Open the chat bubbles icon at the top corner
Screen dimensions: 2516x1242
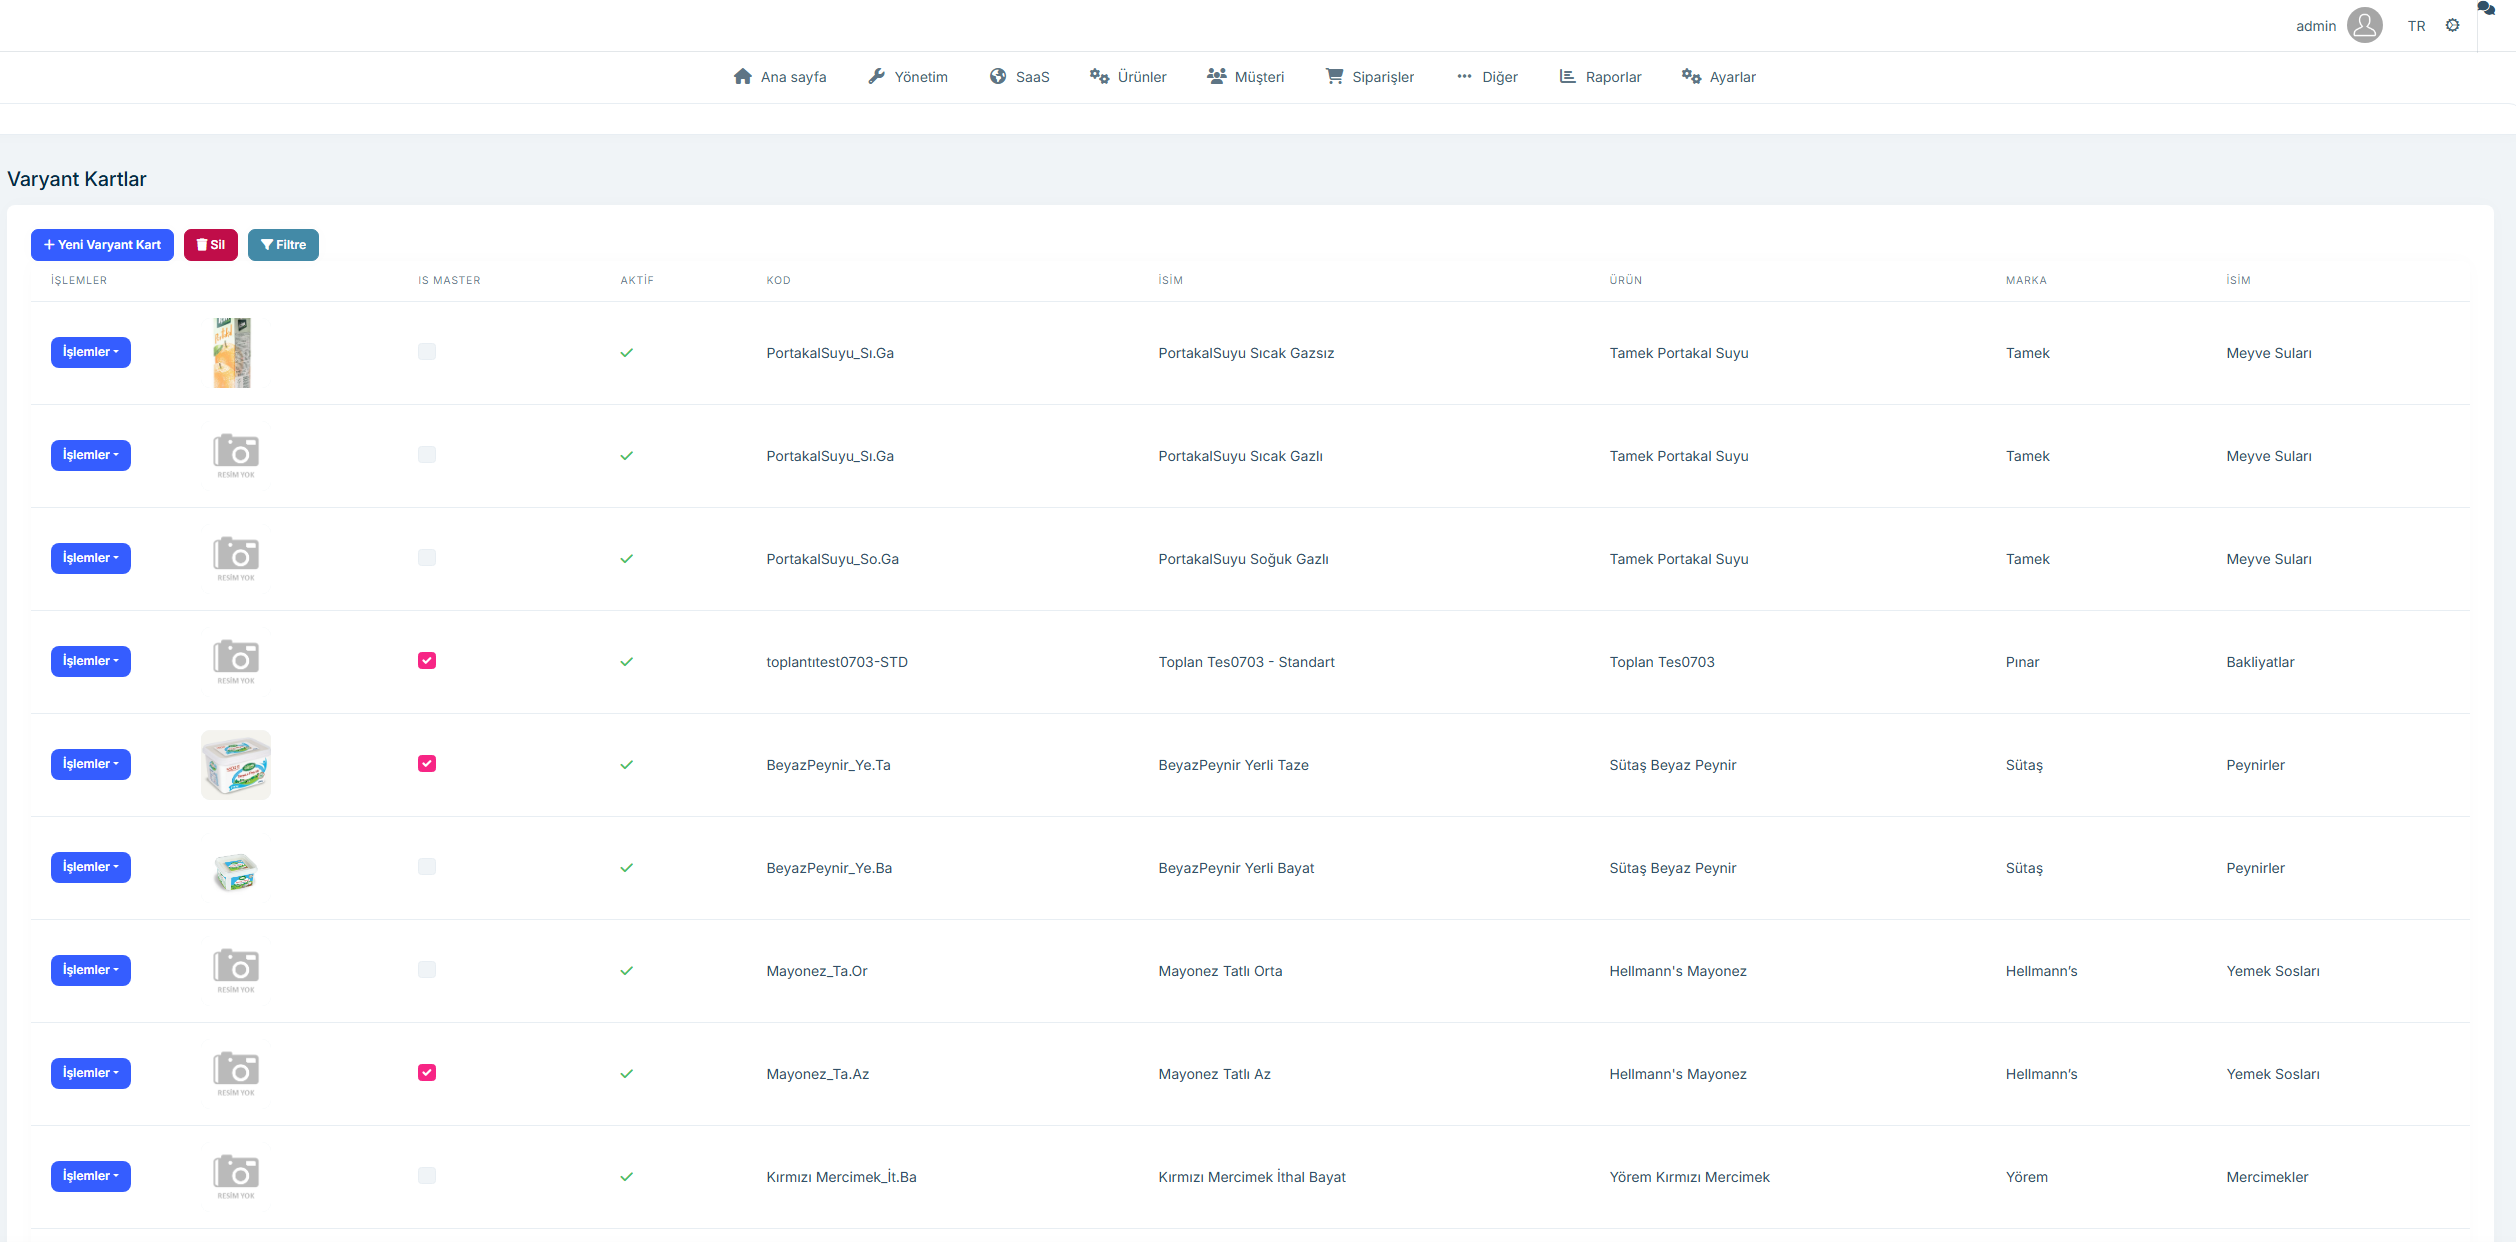(x=2486, y=8)
